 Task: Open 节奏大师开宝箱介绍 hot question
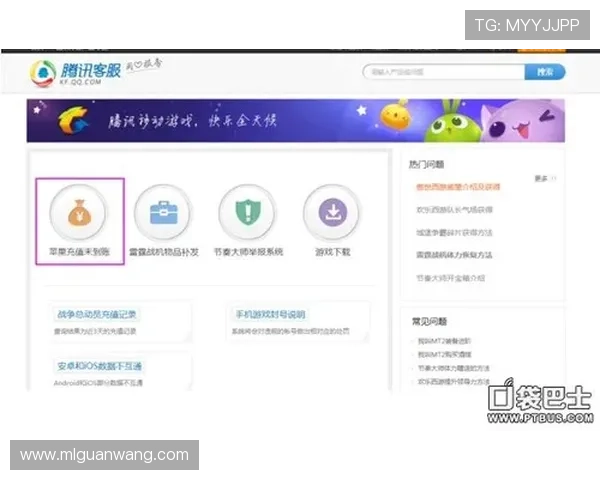click(450, 278)
